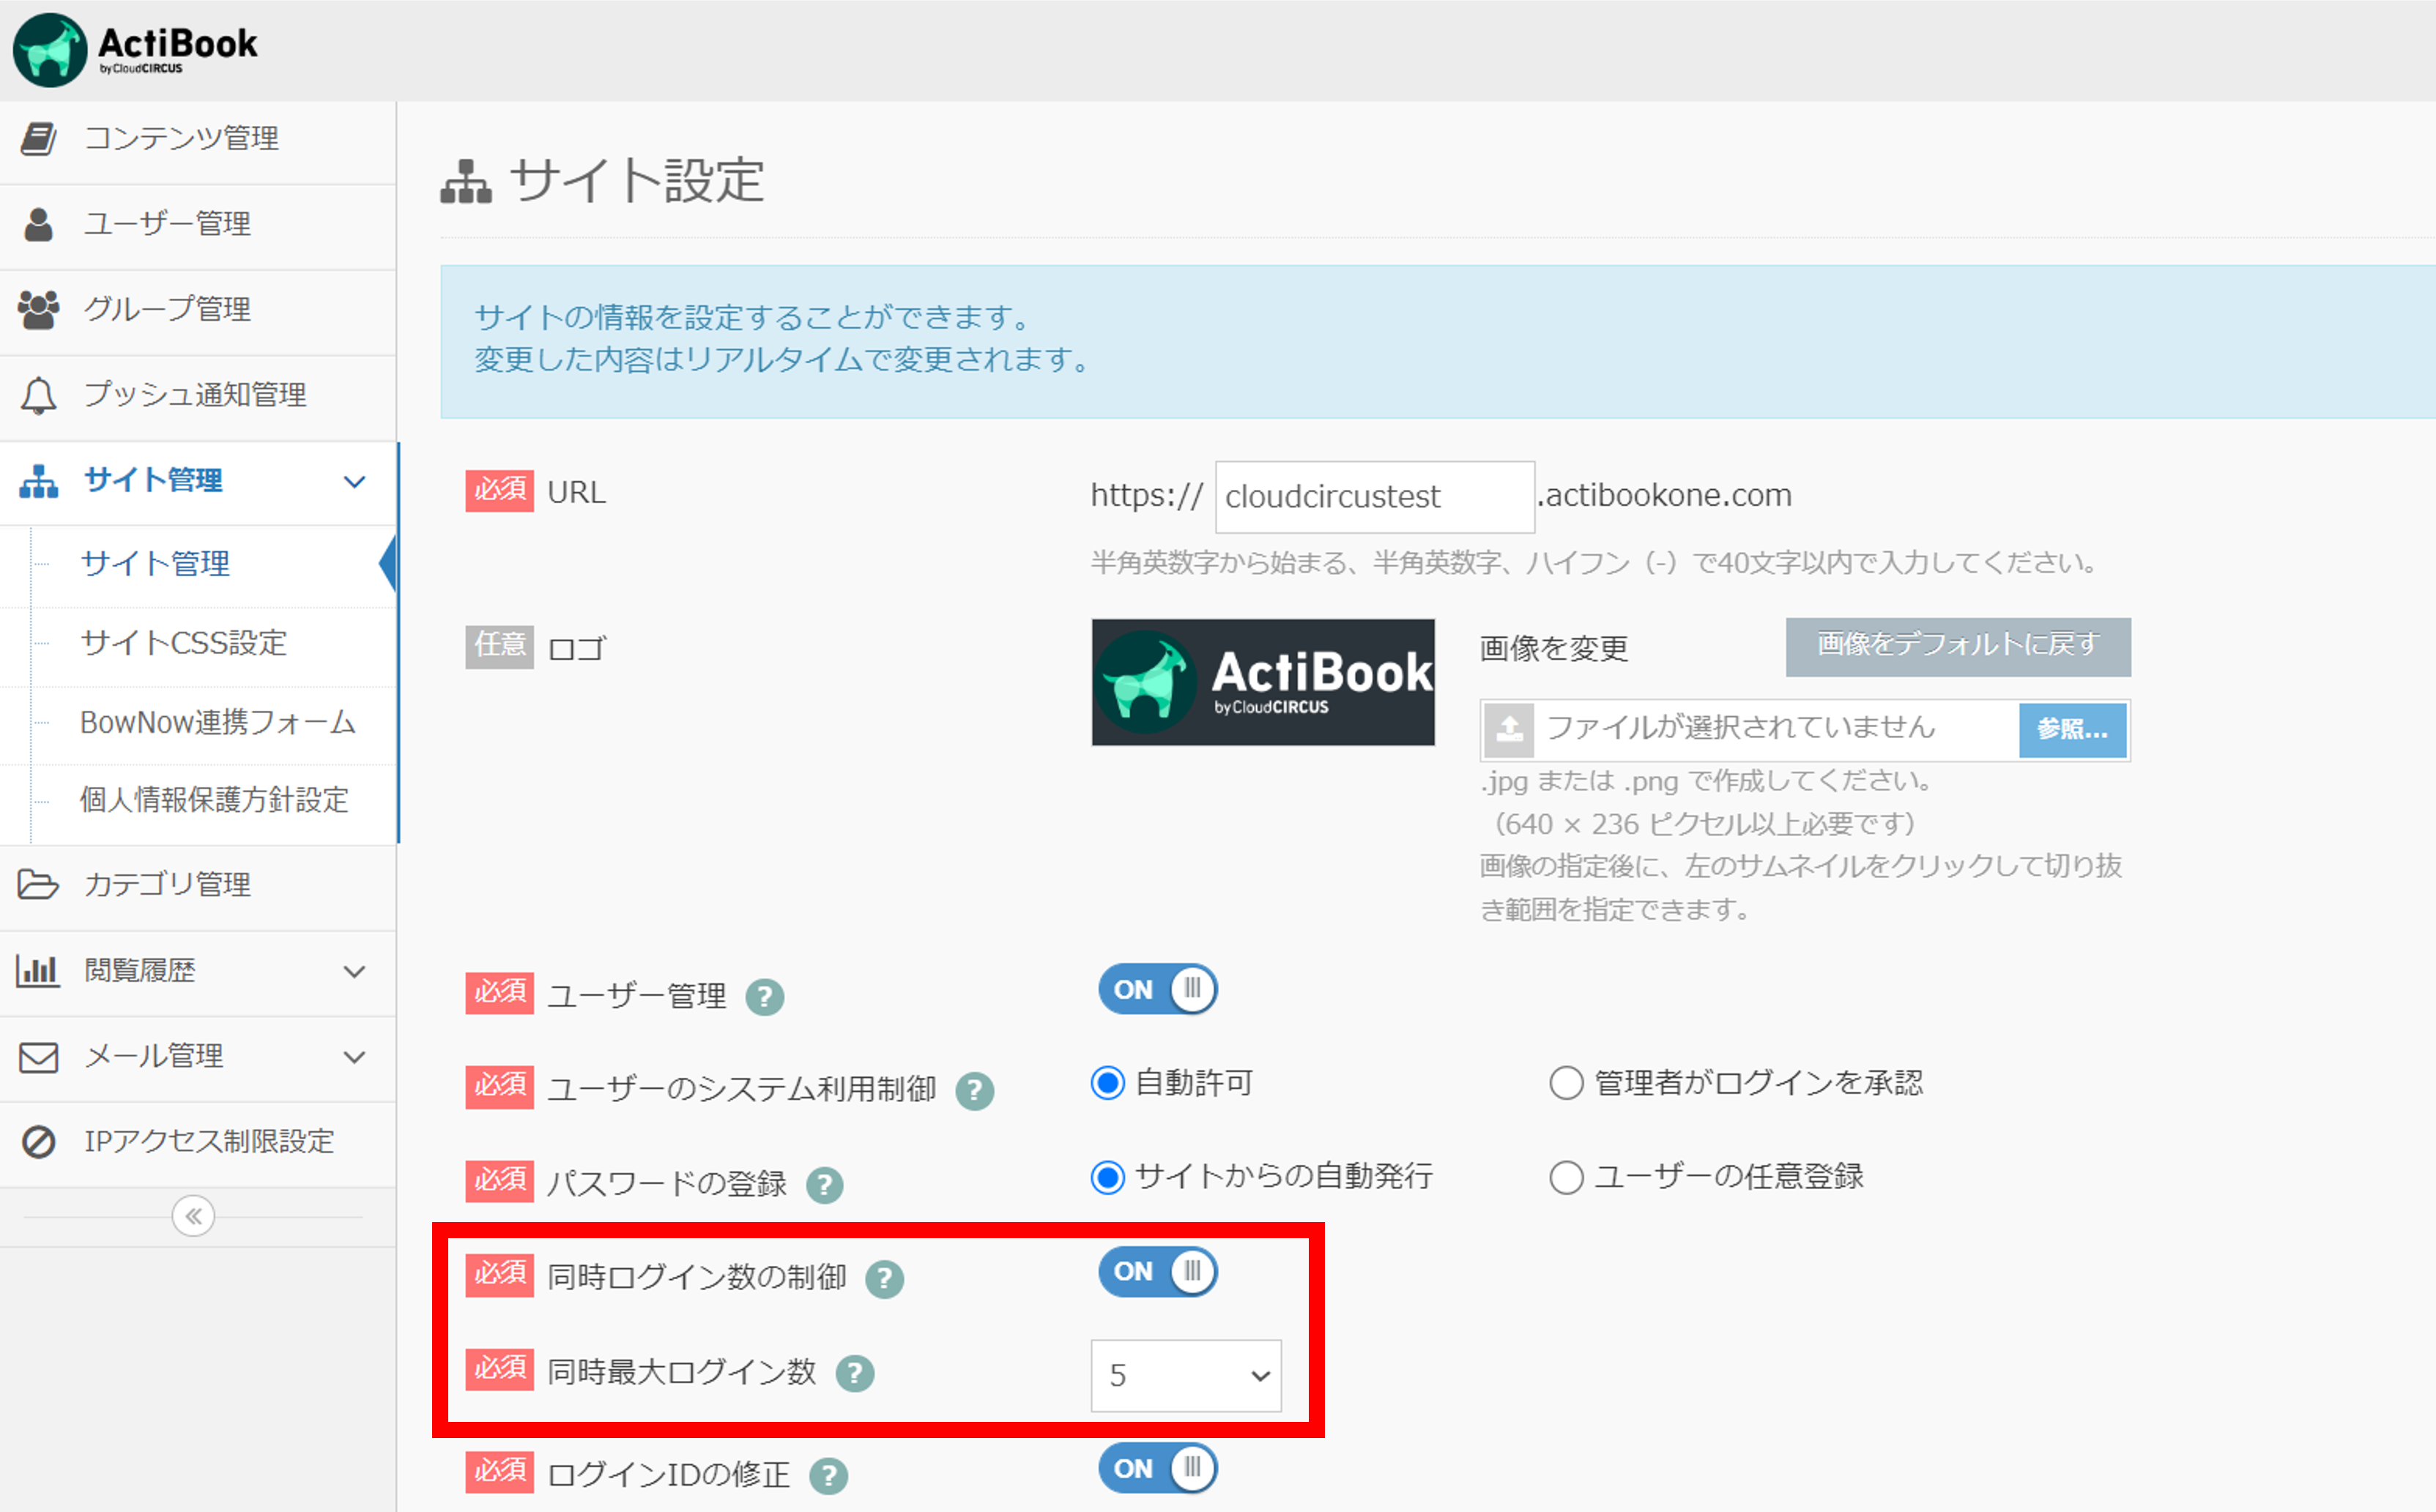Click the upload icon in file field
The height and width of the screenshot is (1512, 2436).
click(x=1509, y=730)
